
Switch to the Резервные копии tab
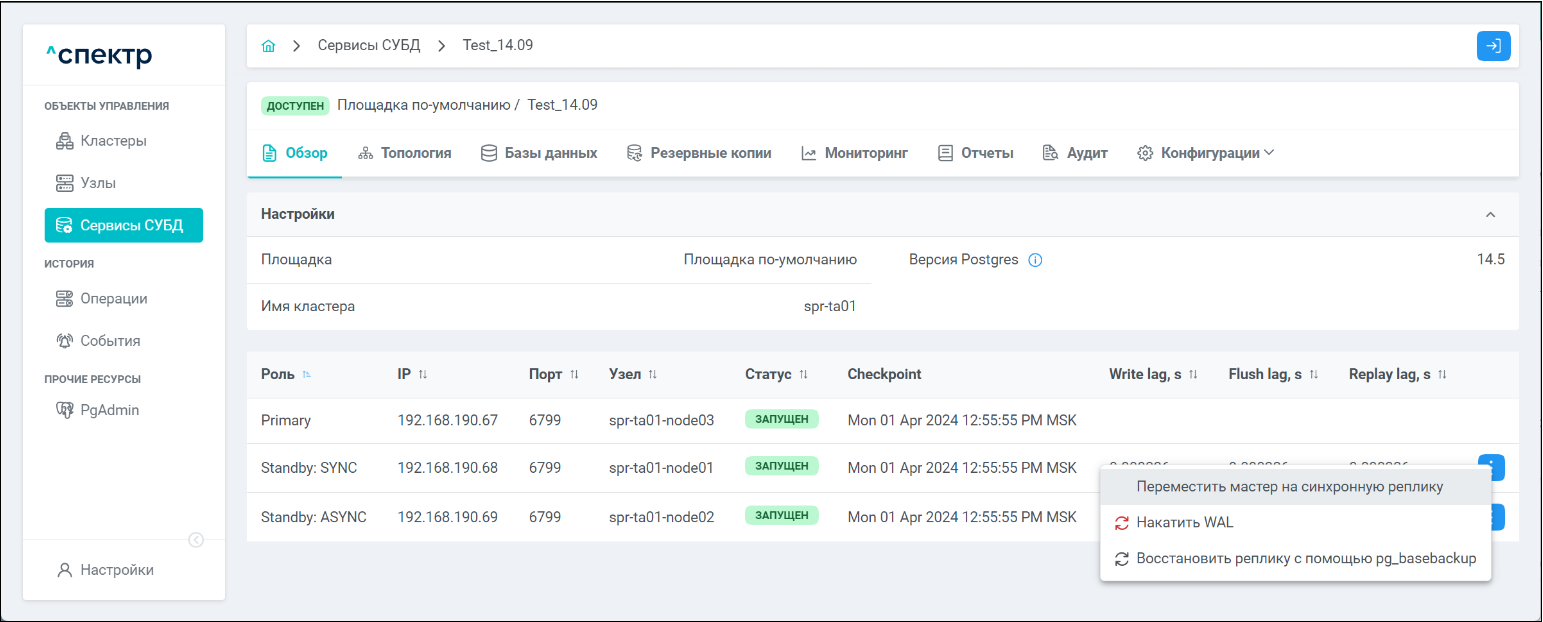(699, 153)
